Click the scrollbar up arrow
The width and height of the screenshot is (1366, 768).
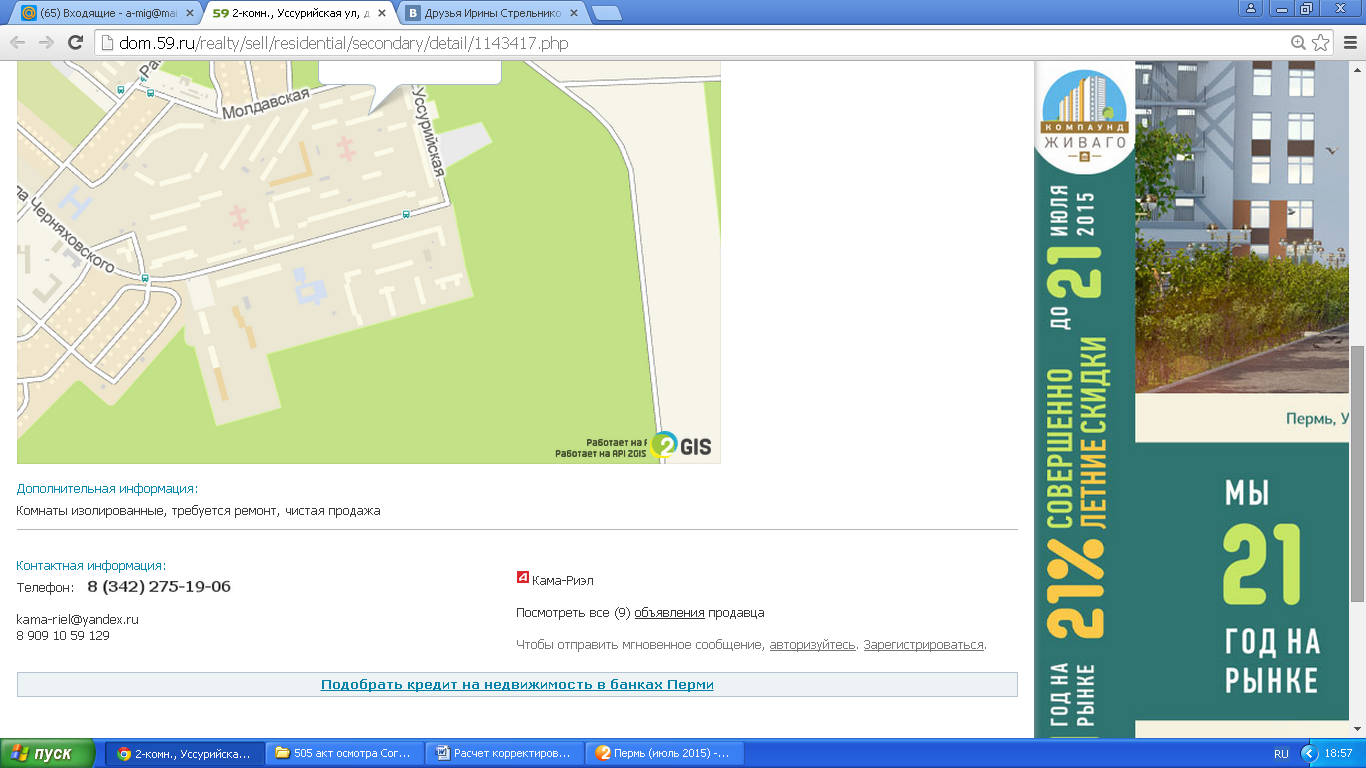click(1357, 68)
